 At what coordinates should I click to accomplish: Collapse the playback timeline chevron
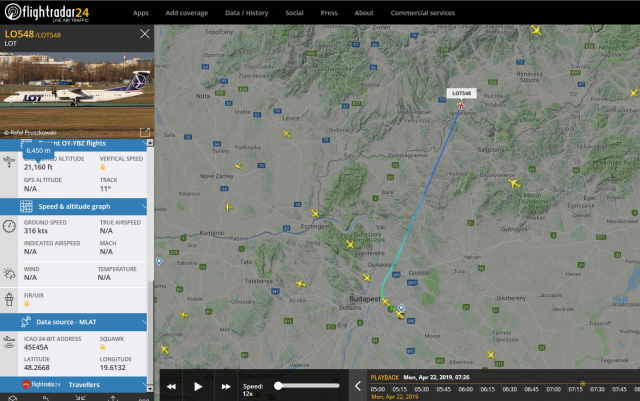[x=358, y=386]
